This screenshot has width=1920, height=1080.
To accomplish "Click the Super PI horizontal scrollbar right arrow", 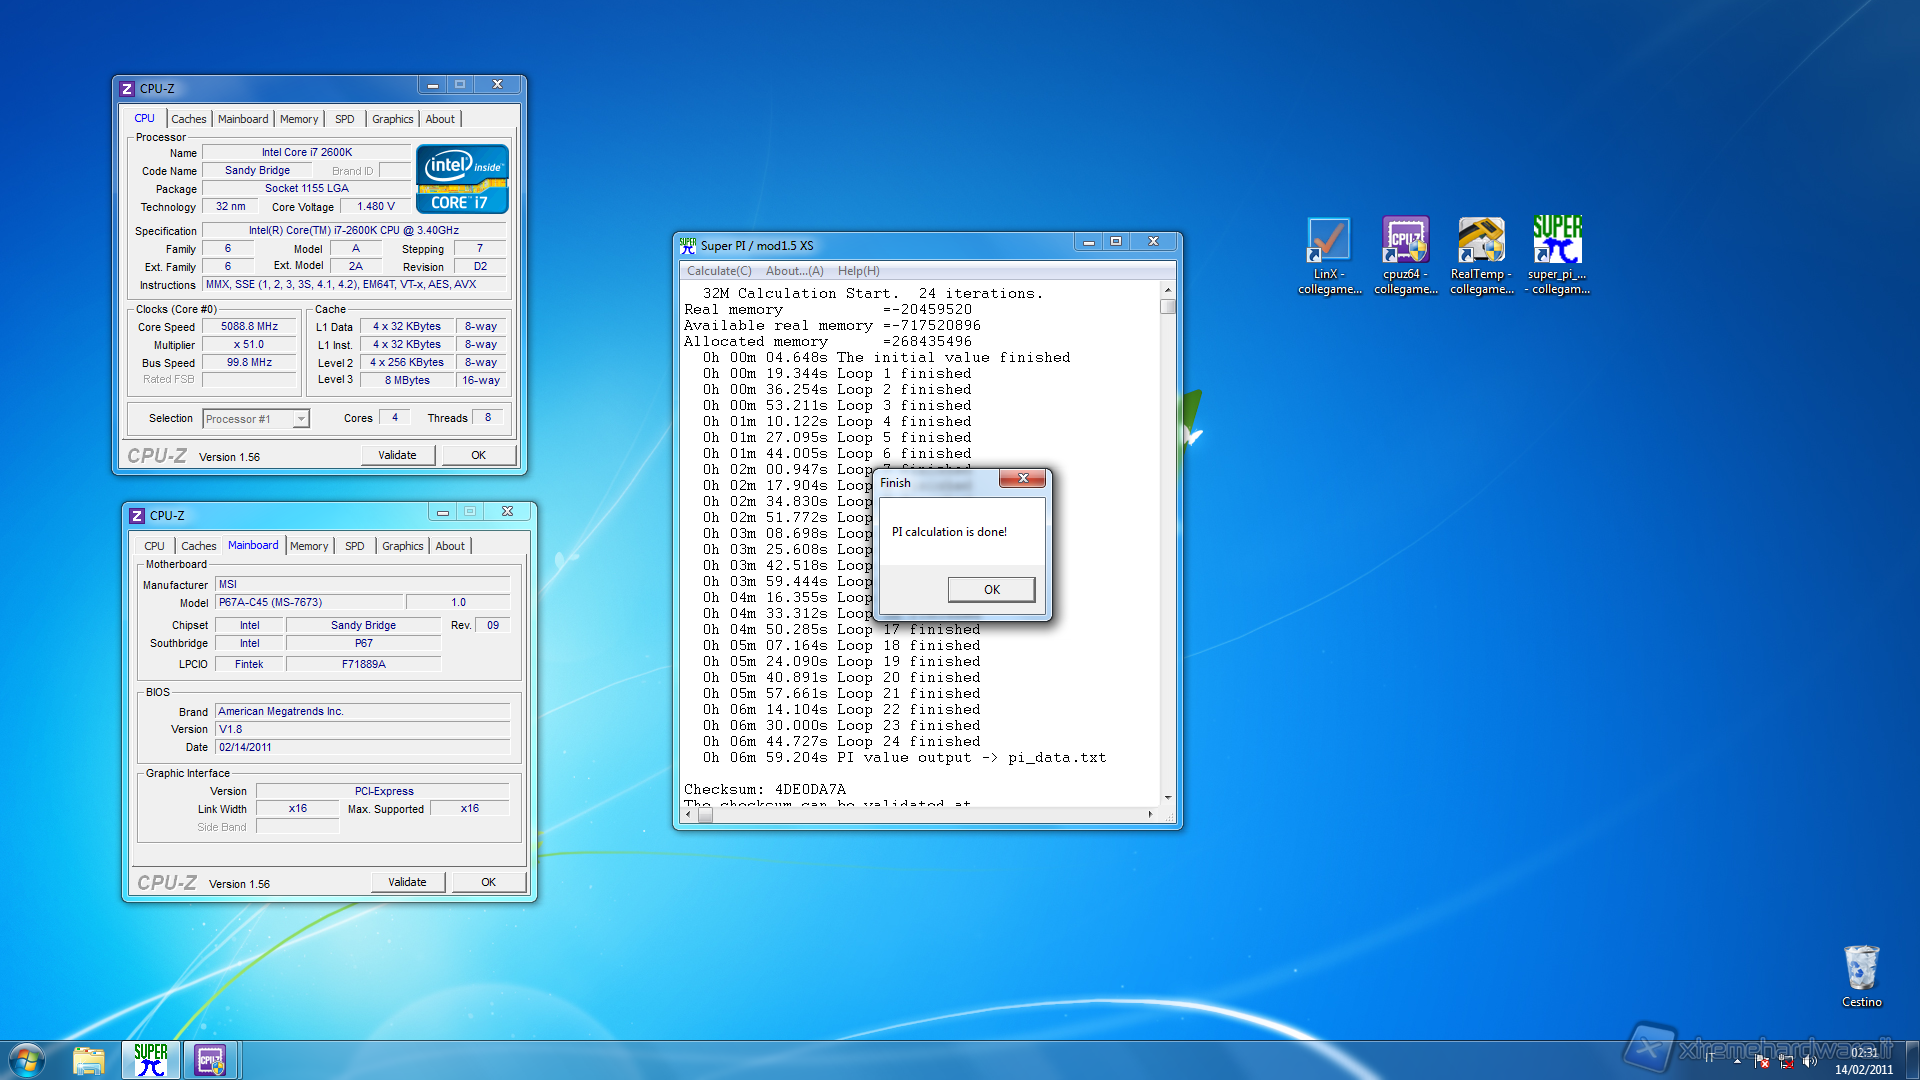I will (1150, 815).
